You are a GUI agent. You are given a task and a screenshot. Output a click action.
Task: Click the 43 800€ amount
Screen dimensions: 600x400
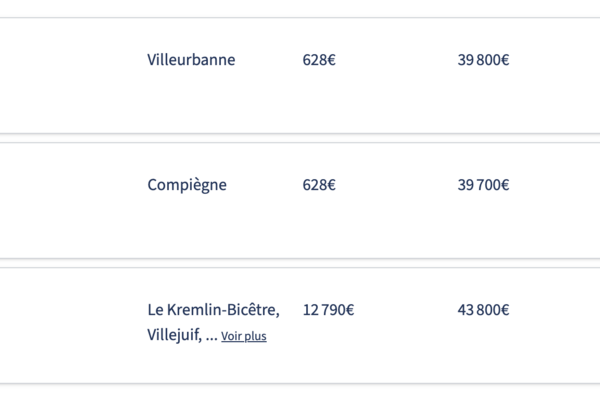[483, 310]
